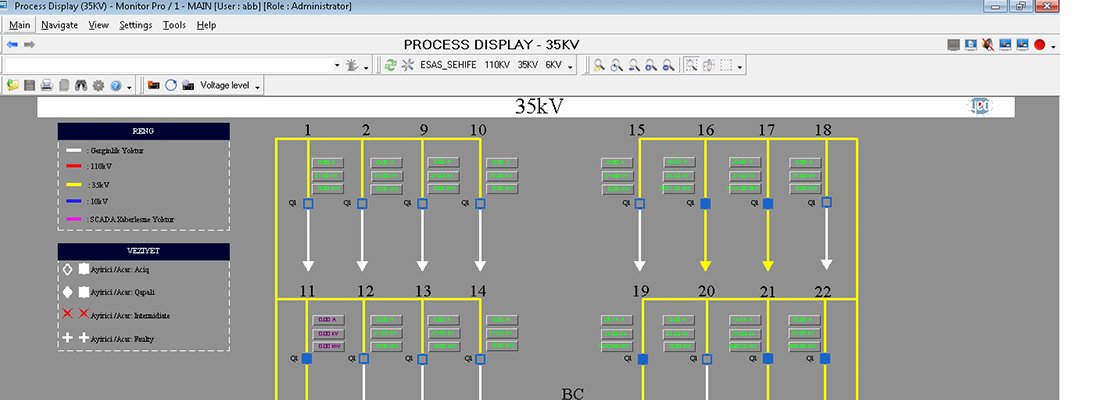Toggle the Q1 breaker on feeder 16
This screenshot has width=1100, height=400.
[x=706, y=203]
